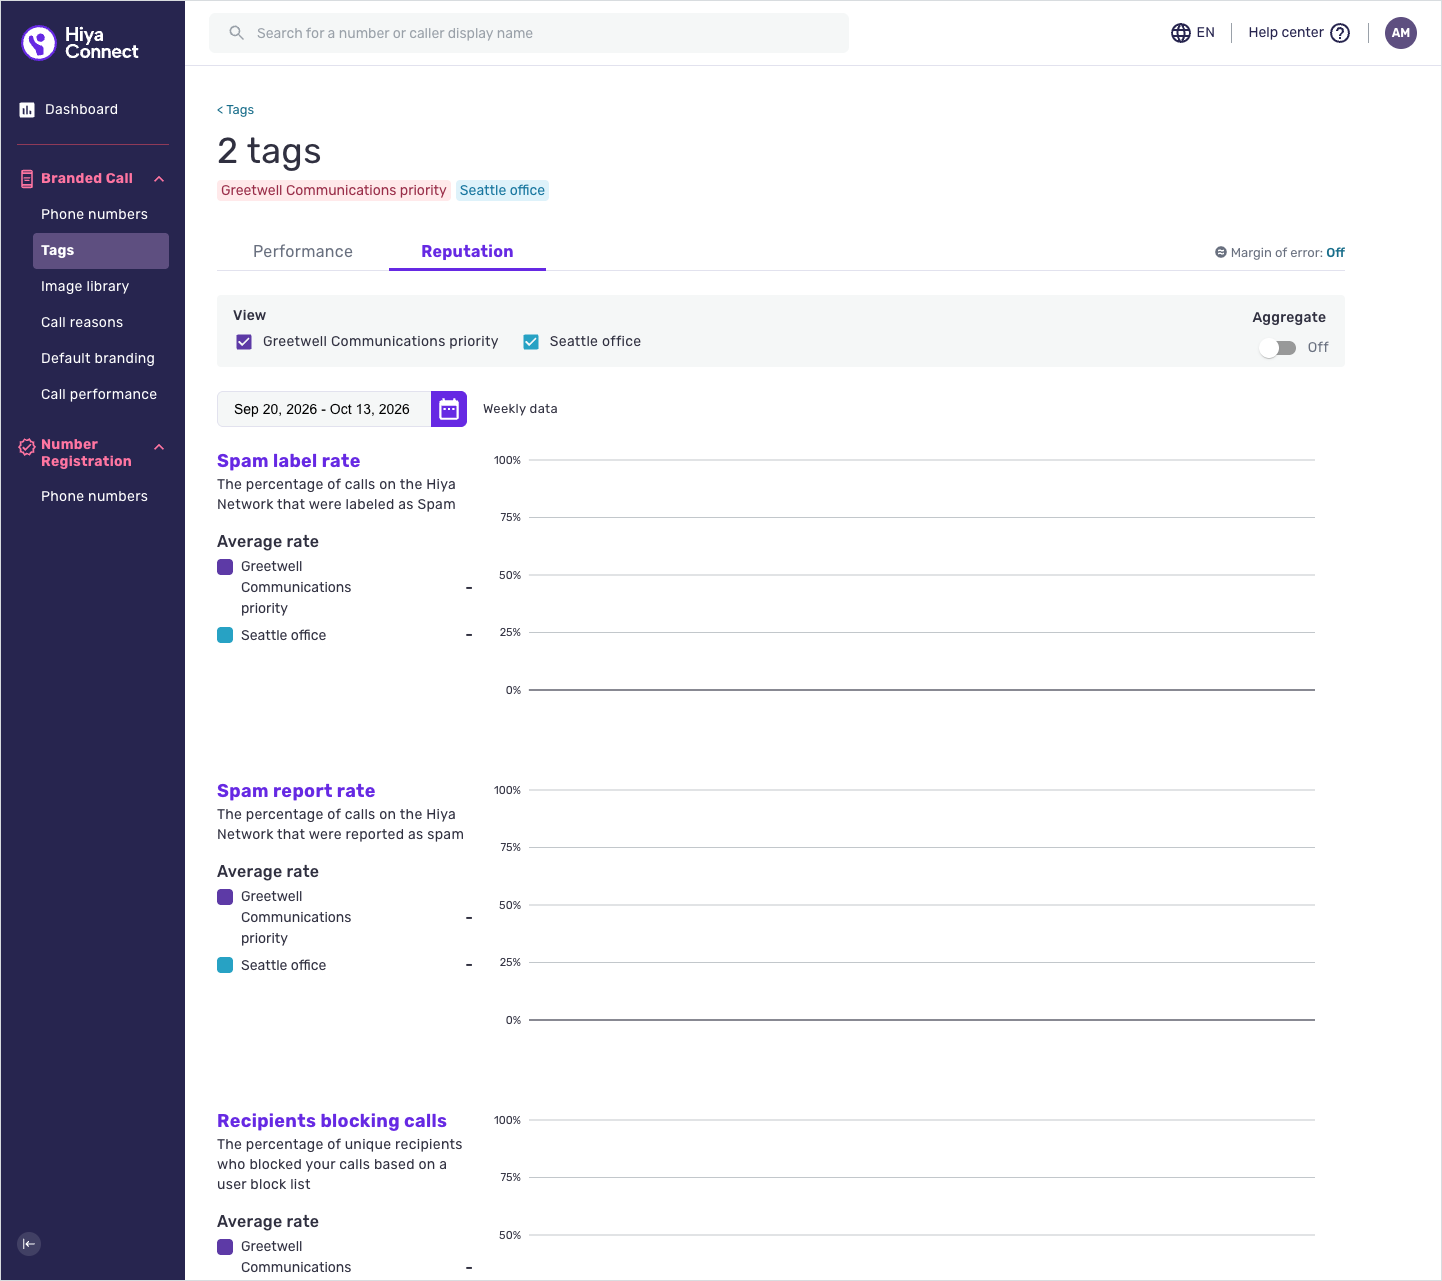Image resolution: width=1442 pixels, height=1281 pixels.
Task: Go to Dashboard
Action: click(81, 110)
